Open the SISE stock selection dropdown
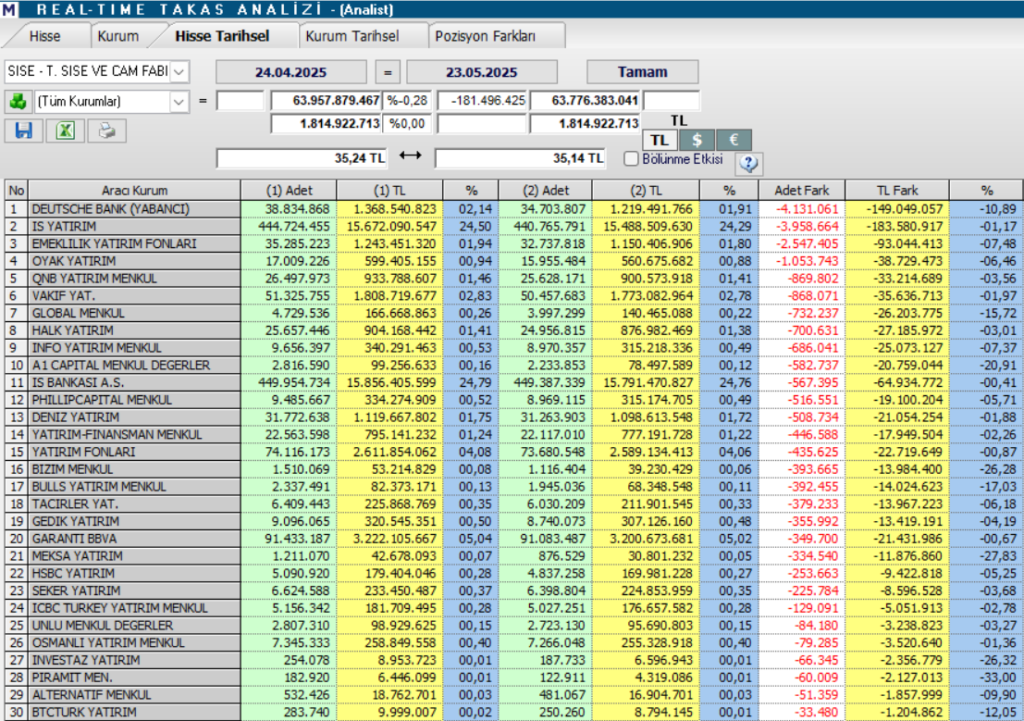Screen dimensions: 1024x721 179,72
